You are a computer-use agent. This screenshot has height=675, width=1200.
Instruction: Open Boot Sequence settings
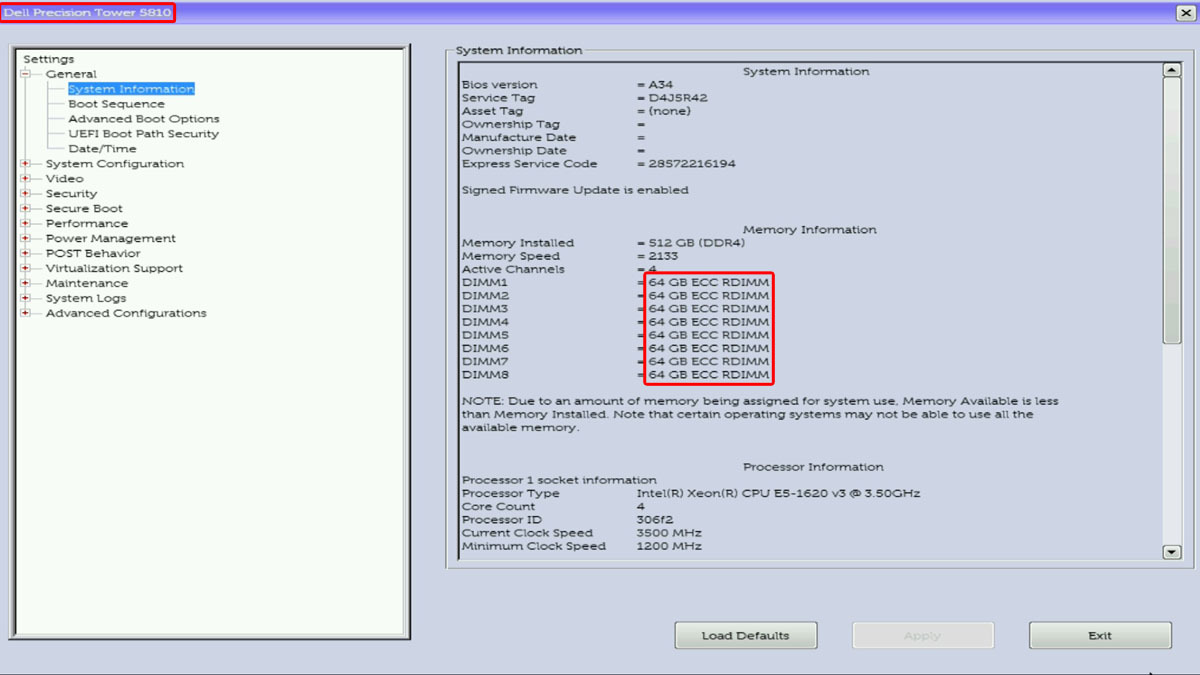click(x=116, y=104)
